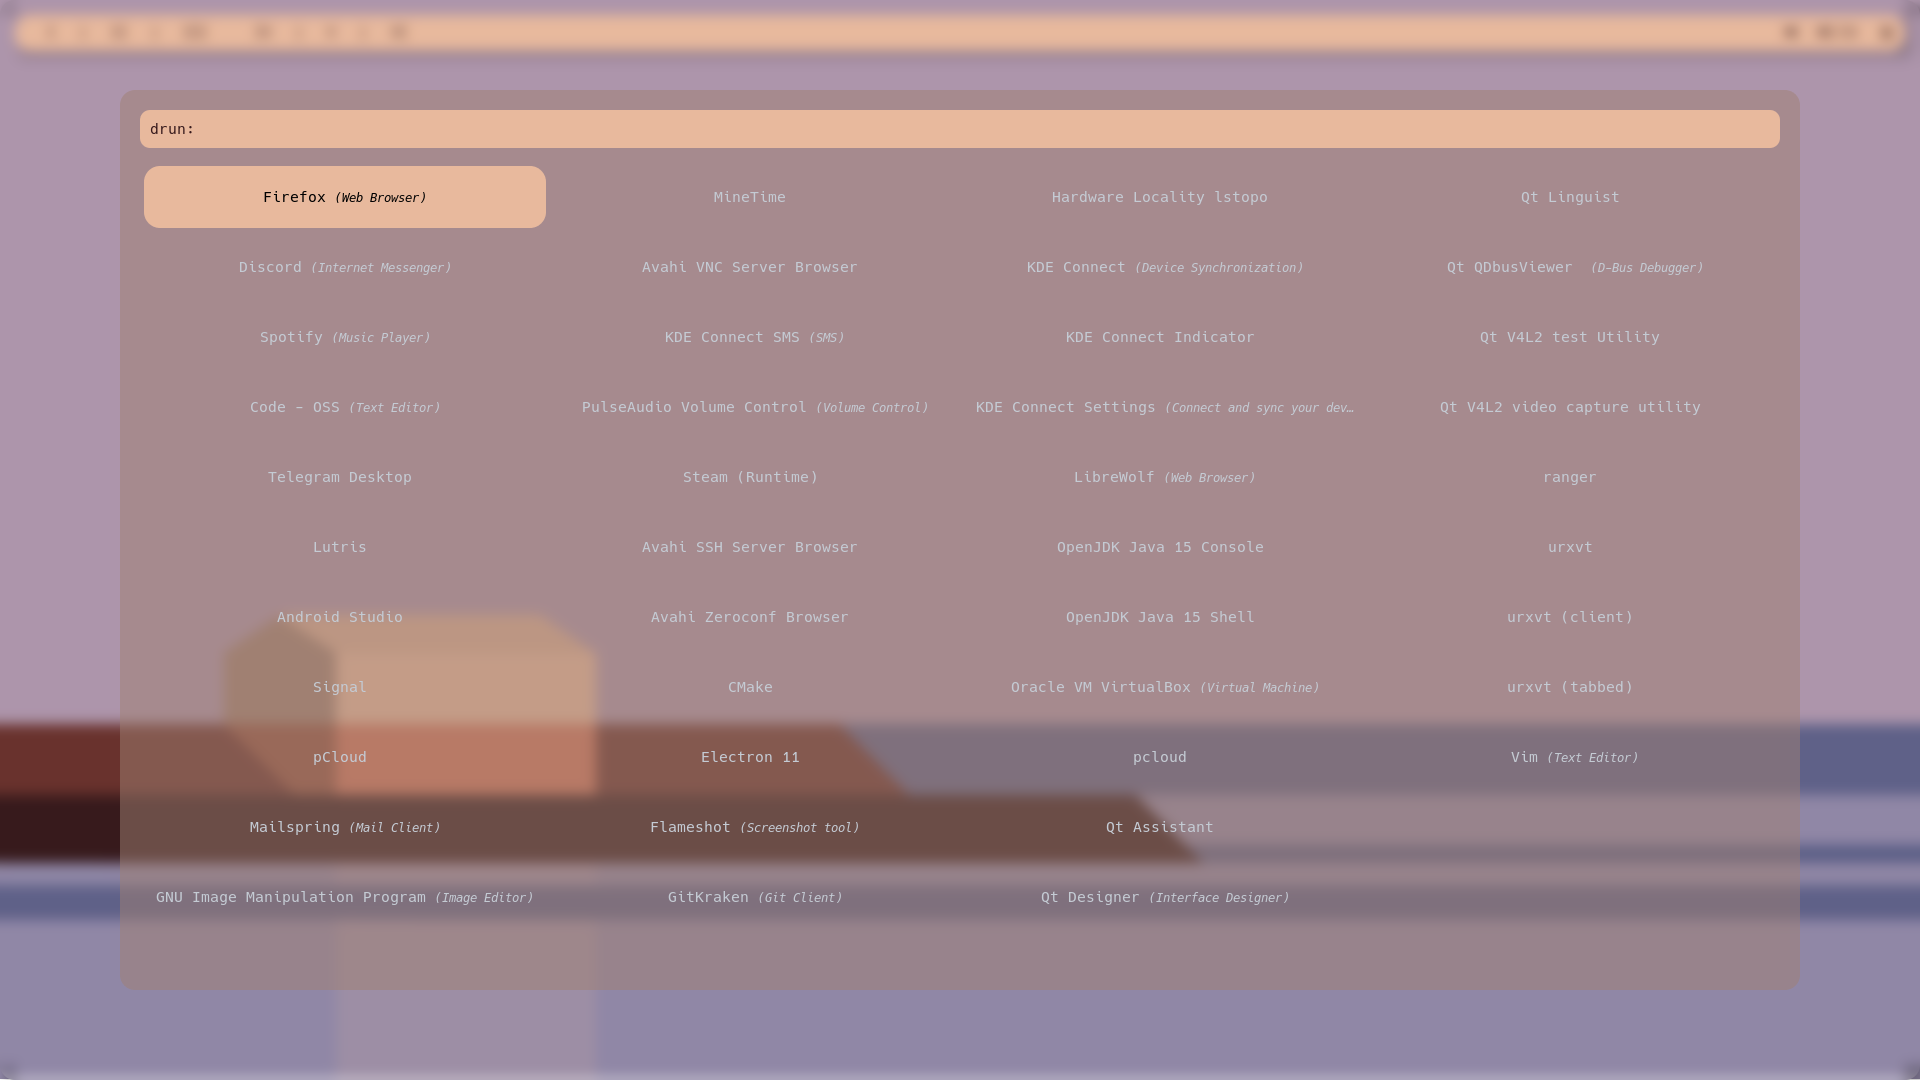Open GitKraken Git Client
The width and height of the screenshot is (1920, 1080).
point(754,897)
